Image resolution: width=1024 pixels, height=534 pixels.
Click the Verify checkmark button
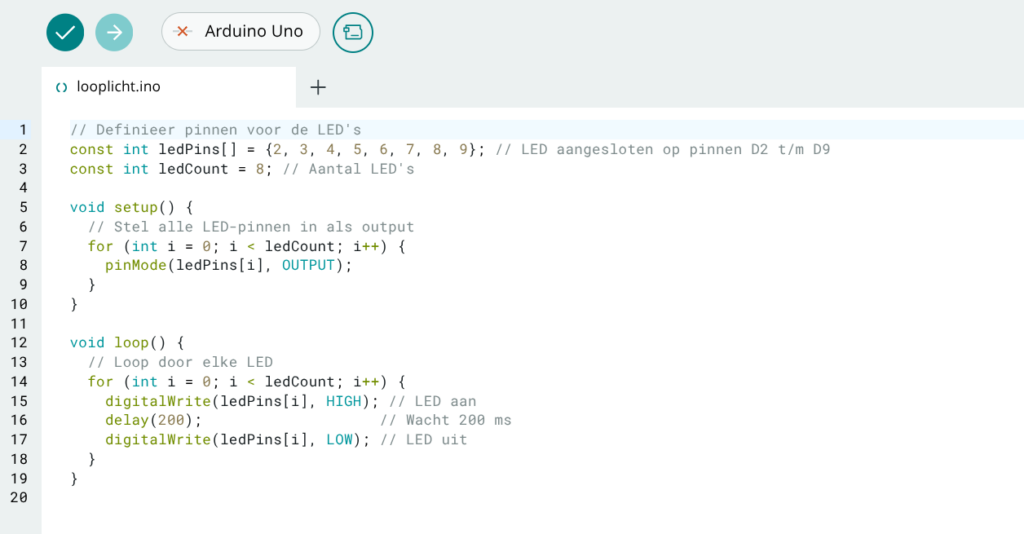pos(65,32)
